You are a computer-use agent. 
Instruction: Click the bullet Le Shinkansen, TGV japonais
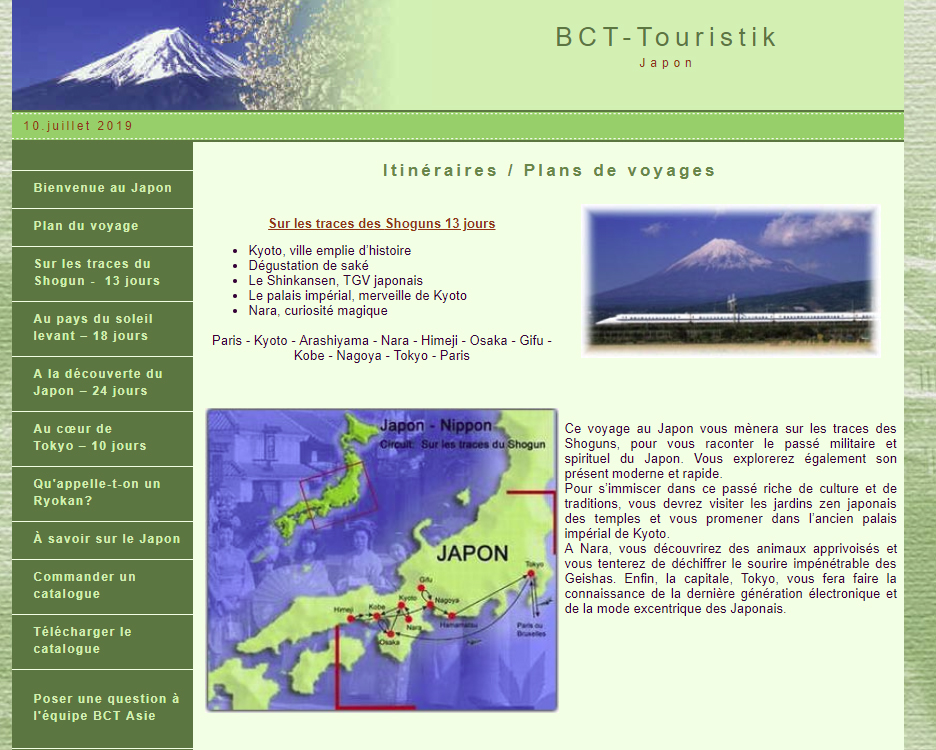pyautogui.click(x=335, y=281)
